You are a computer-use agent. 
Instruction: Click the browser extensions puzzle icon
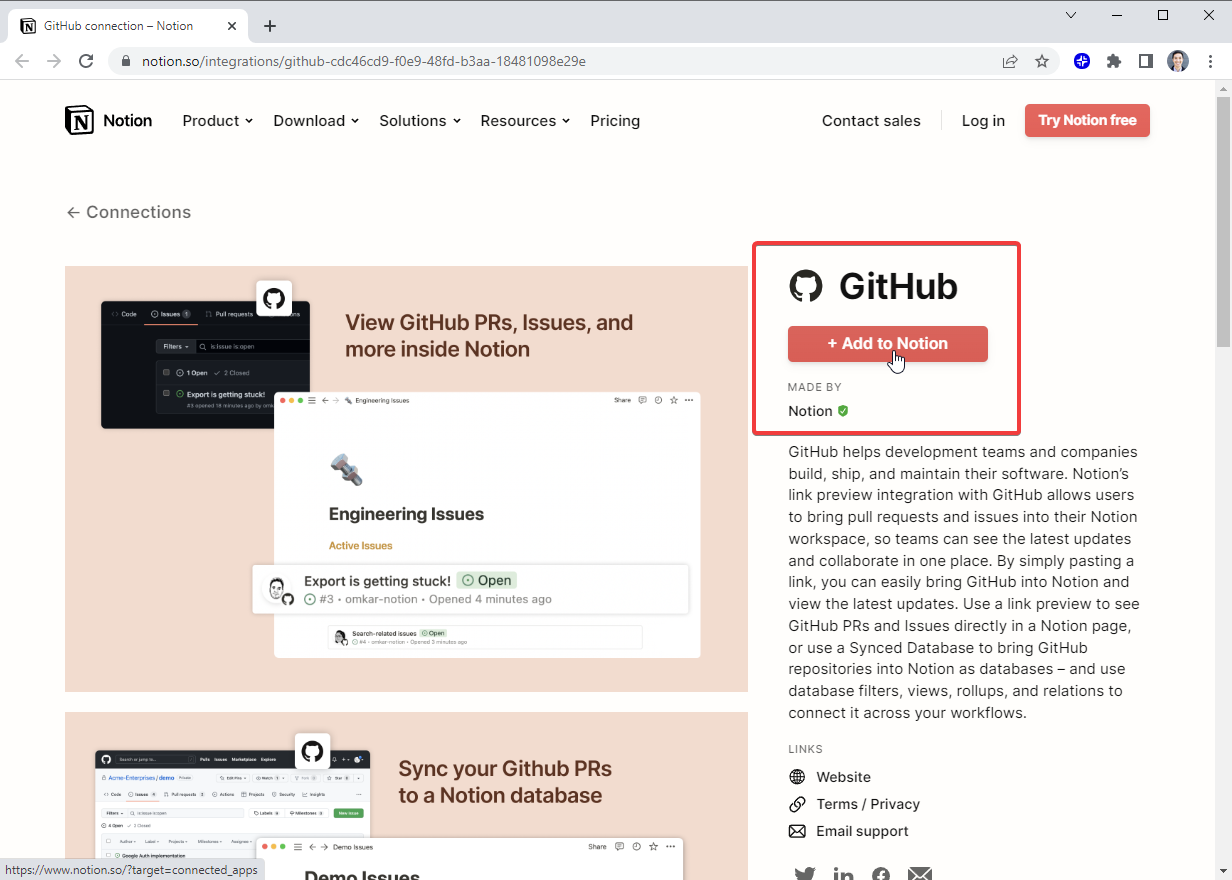1114,61
